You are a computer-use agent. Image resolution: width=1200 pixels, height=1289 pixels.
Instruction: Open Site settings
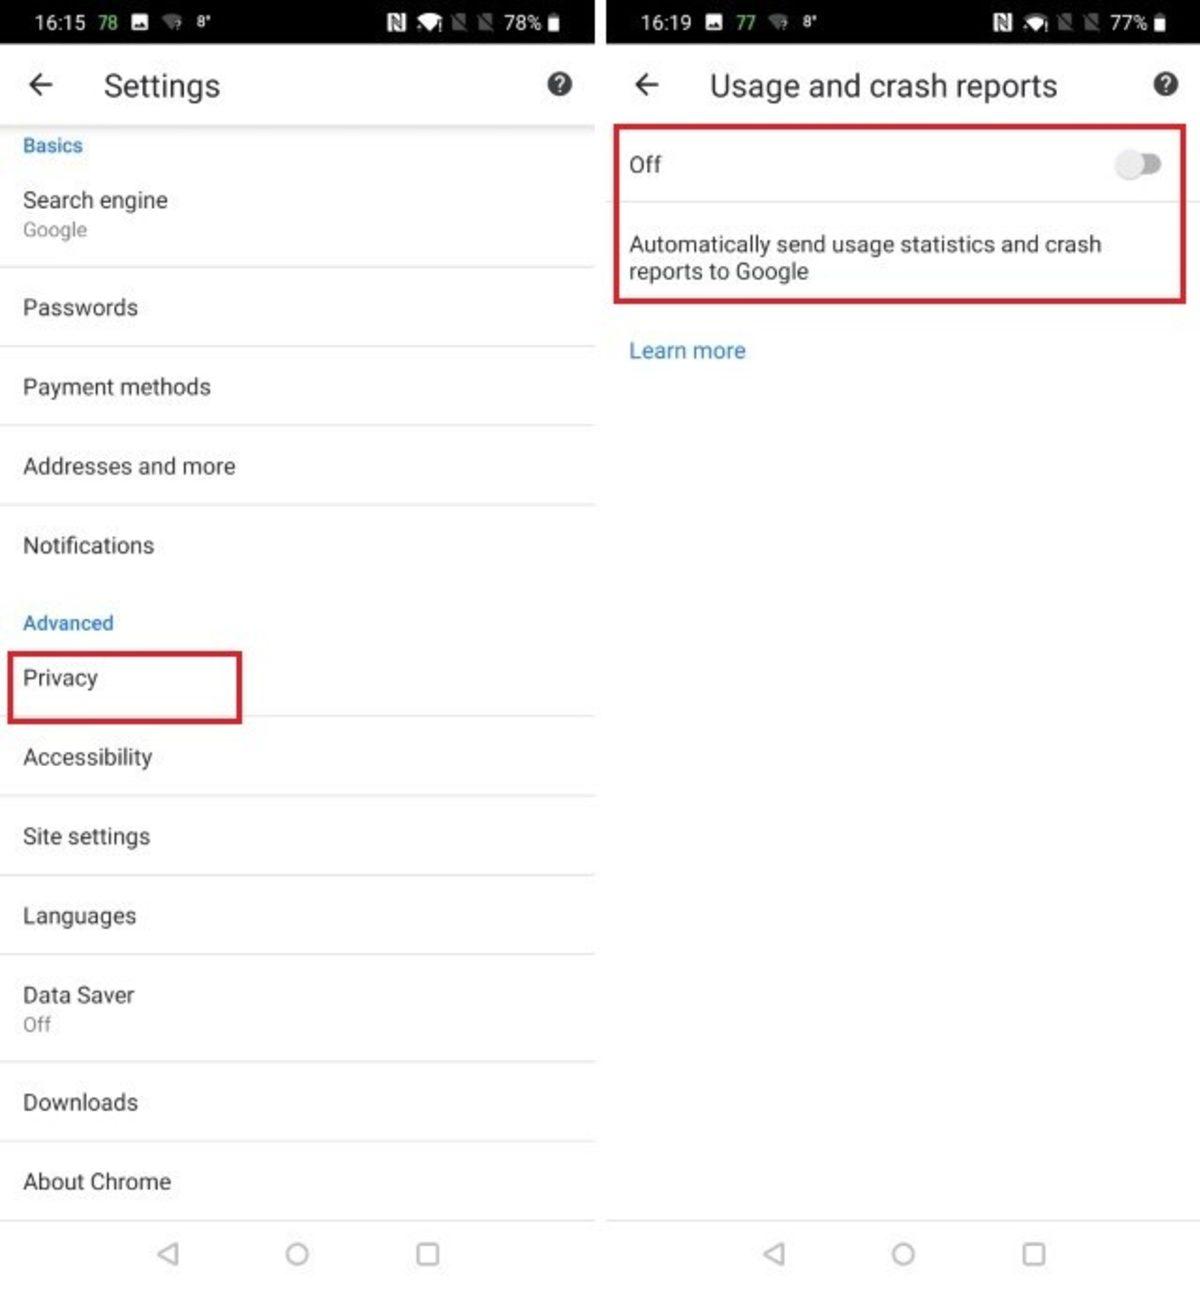[87, 837]
